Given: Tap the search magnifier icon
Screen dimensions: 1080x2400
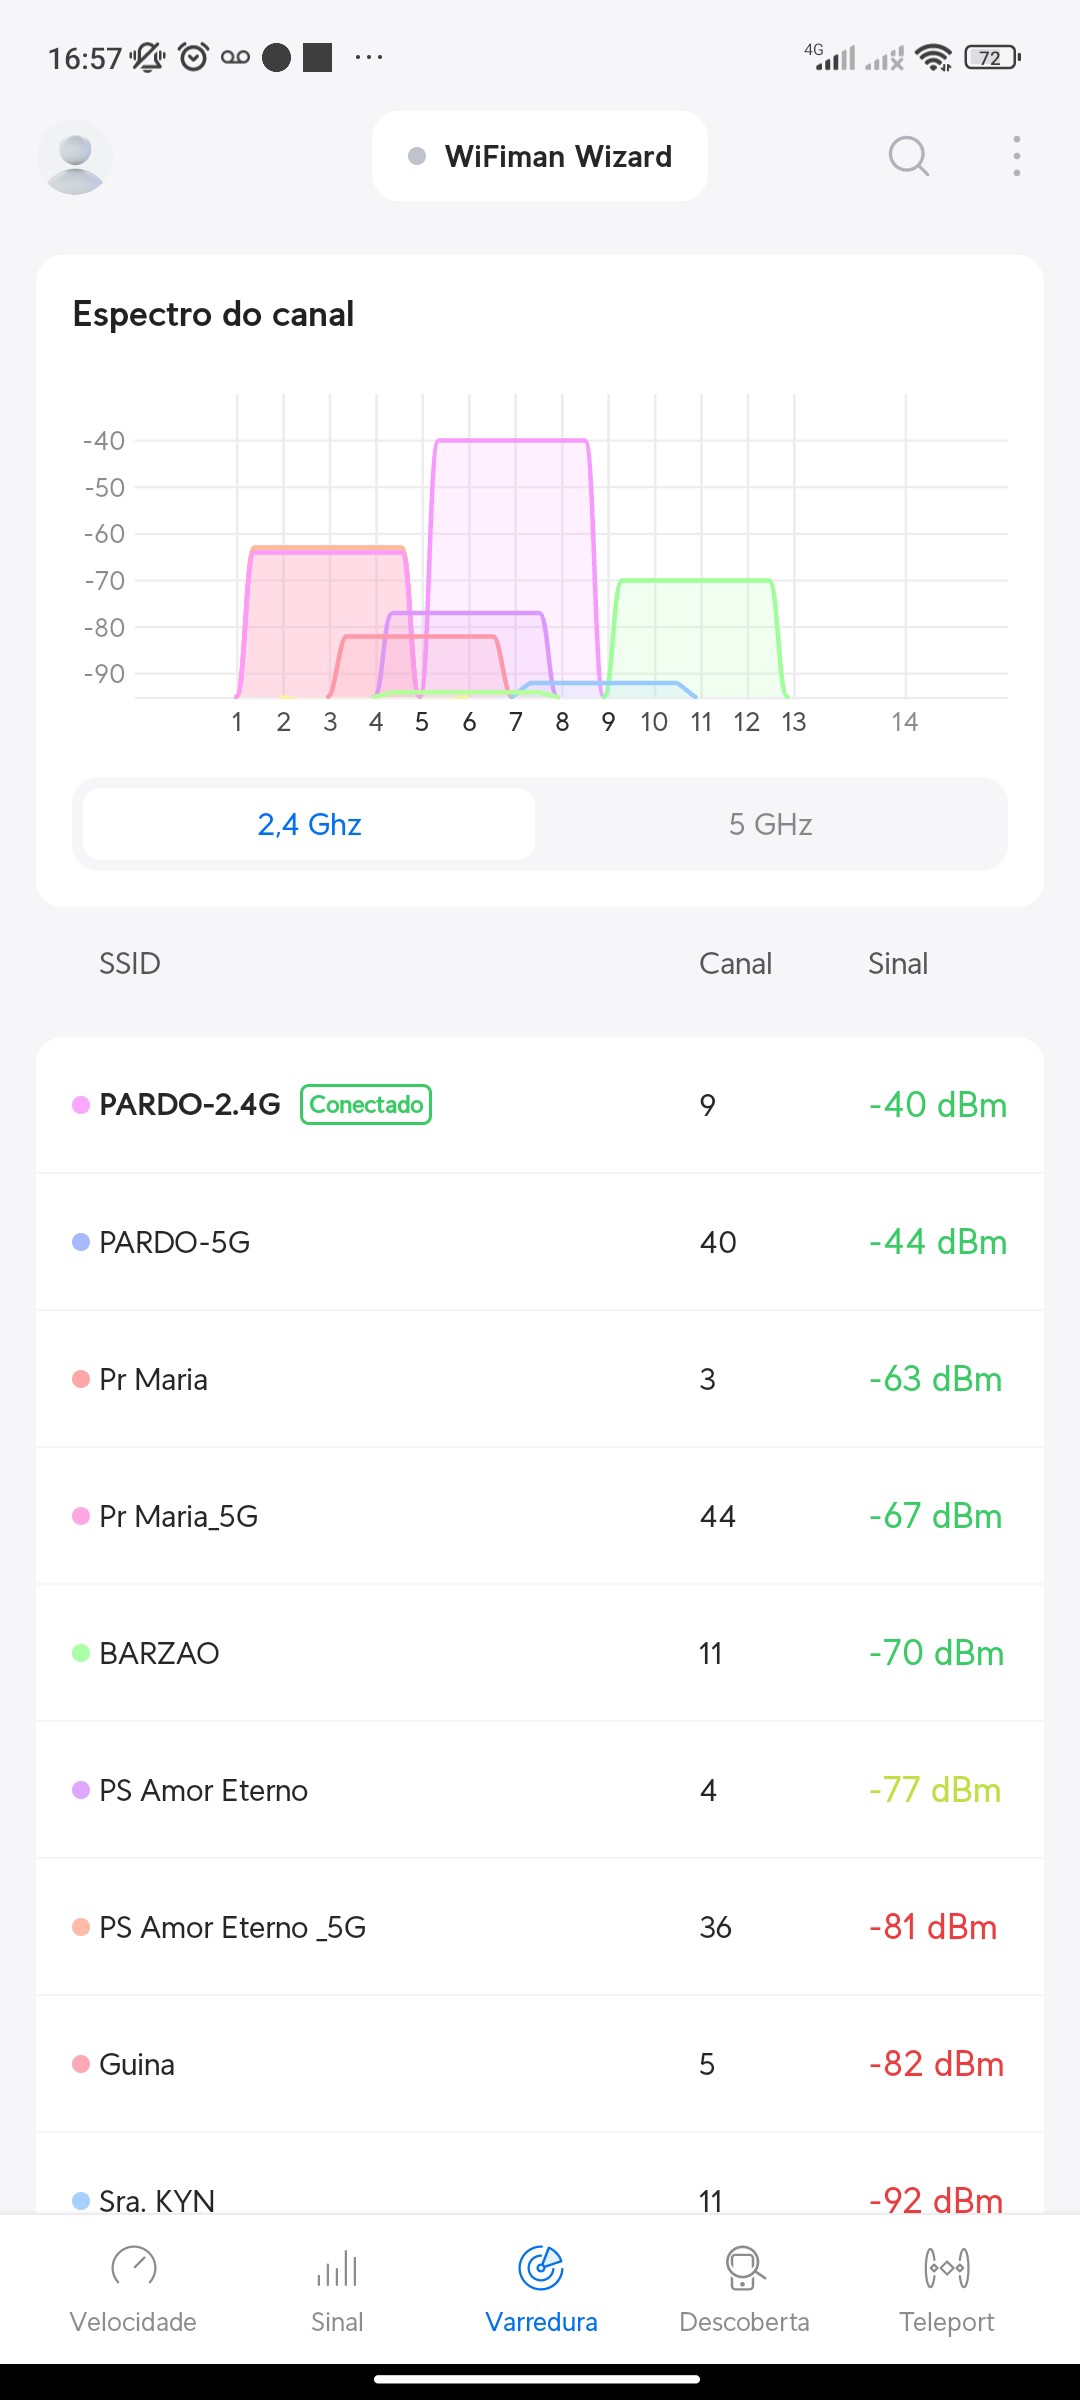Looking at the screenshot, I should pyautogui.click(x=908, y=157).
